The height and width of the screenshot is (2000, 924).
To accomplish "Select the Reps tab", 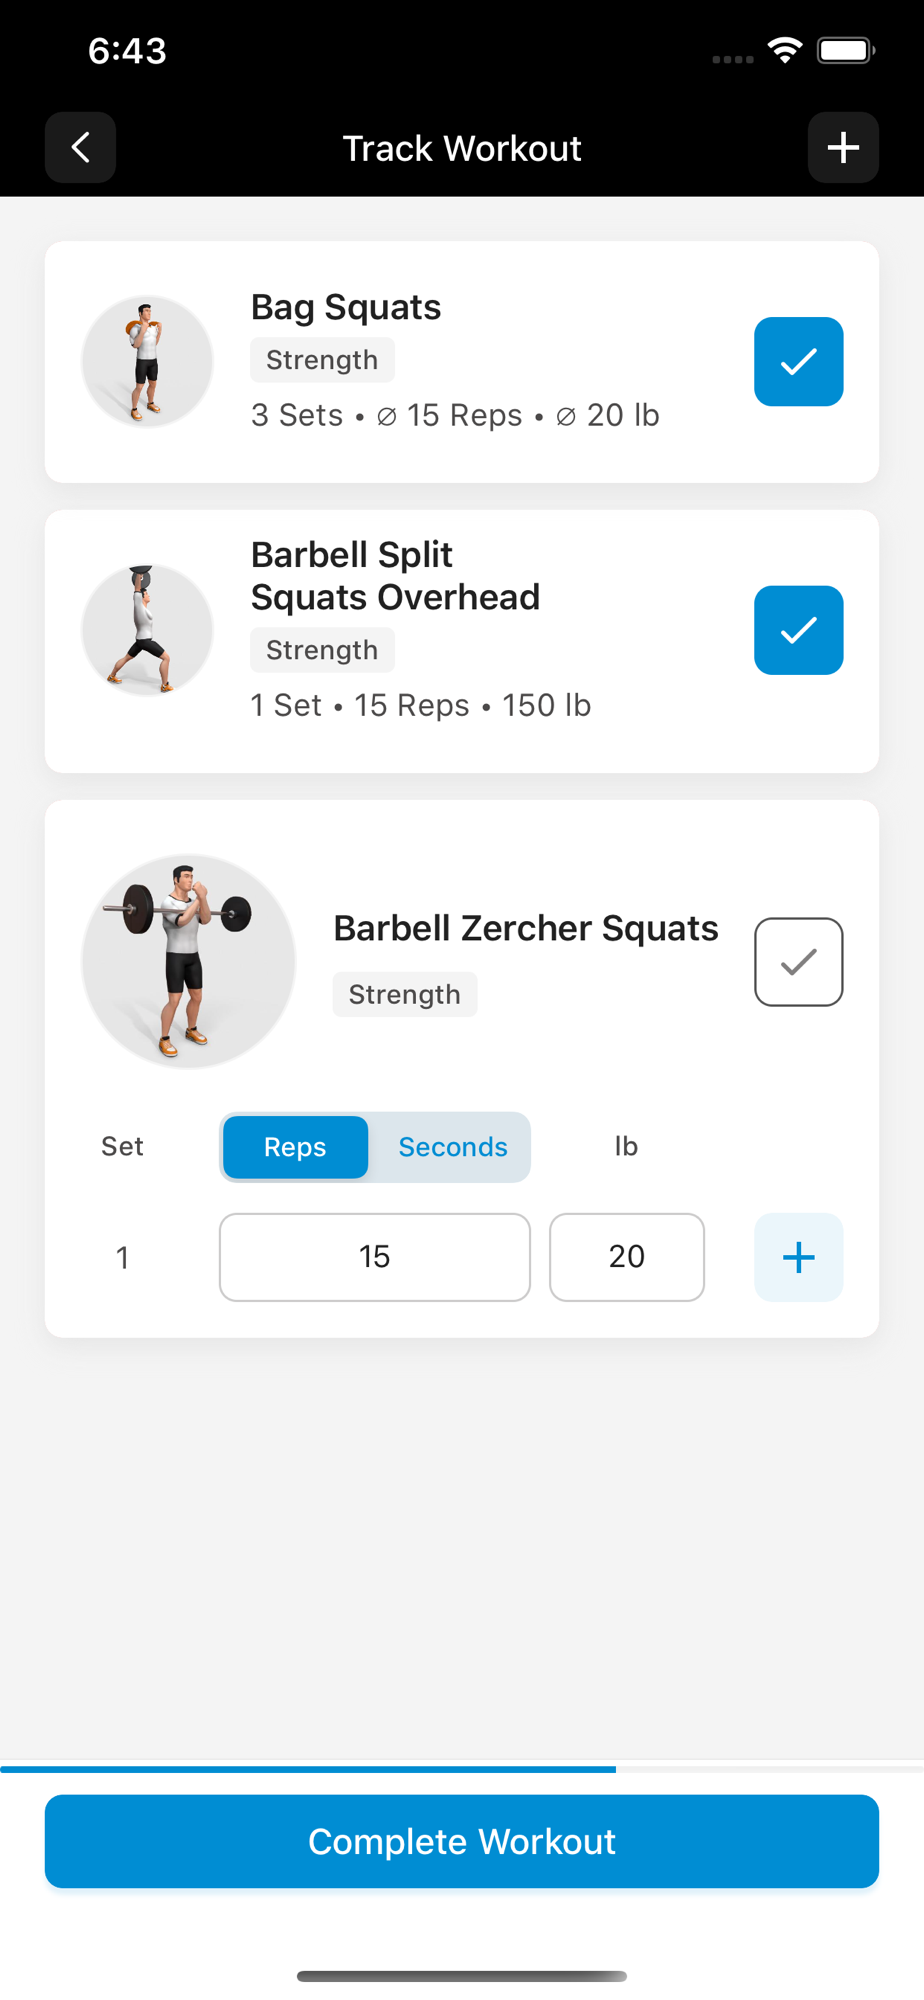I will coord(295,1147).
